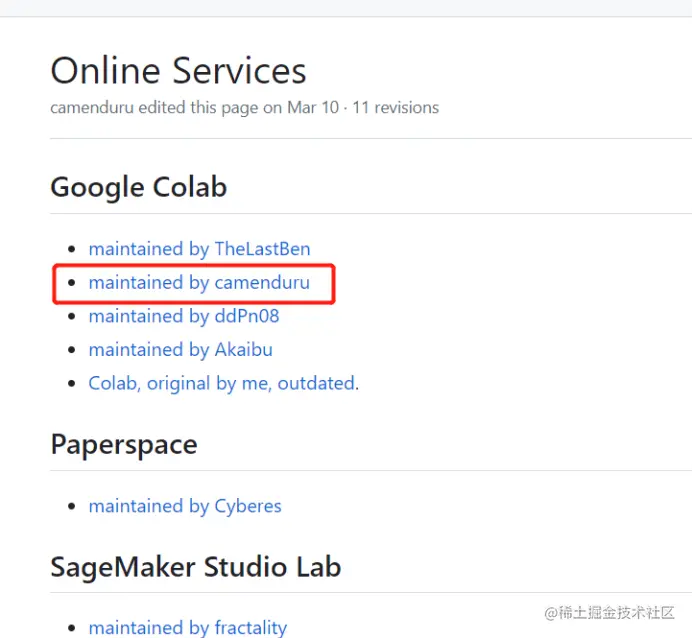Click the highlighted 'maintained by camenduru' link
Image resolution: width=693 pixels, height=639 pixels.
click(199, 283)
